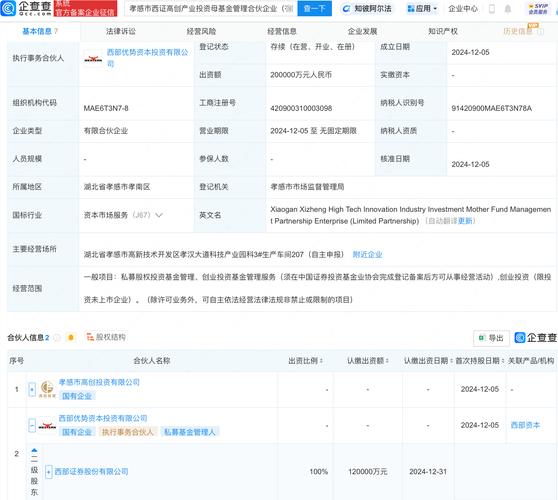This screenshot has width=558, height=500.
Task: Open the 西部资本 related product link
Action: 525,425
